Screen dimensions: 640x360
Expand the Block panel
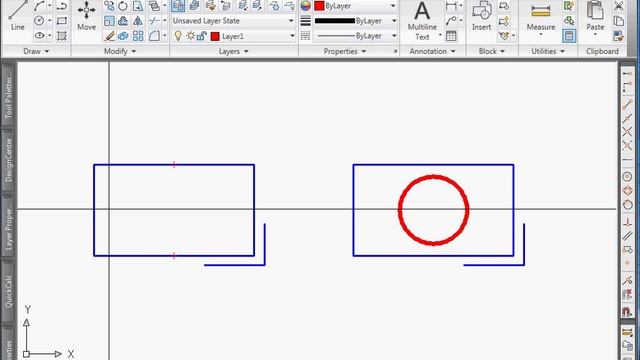click(491, 51)
